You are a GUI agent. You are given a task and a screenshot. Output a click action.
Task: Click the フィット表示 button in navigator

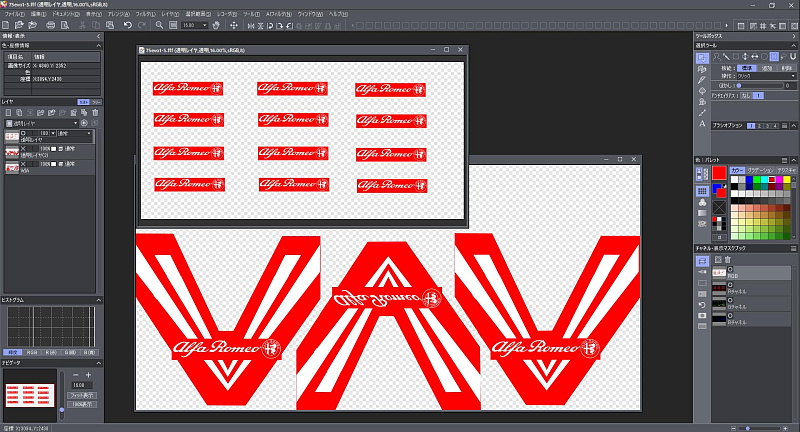83,396
